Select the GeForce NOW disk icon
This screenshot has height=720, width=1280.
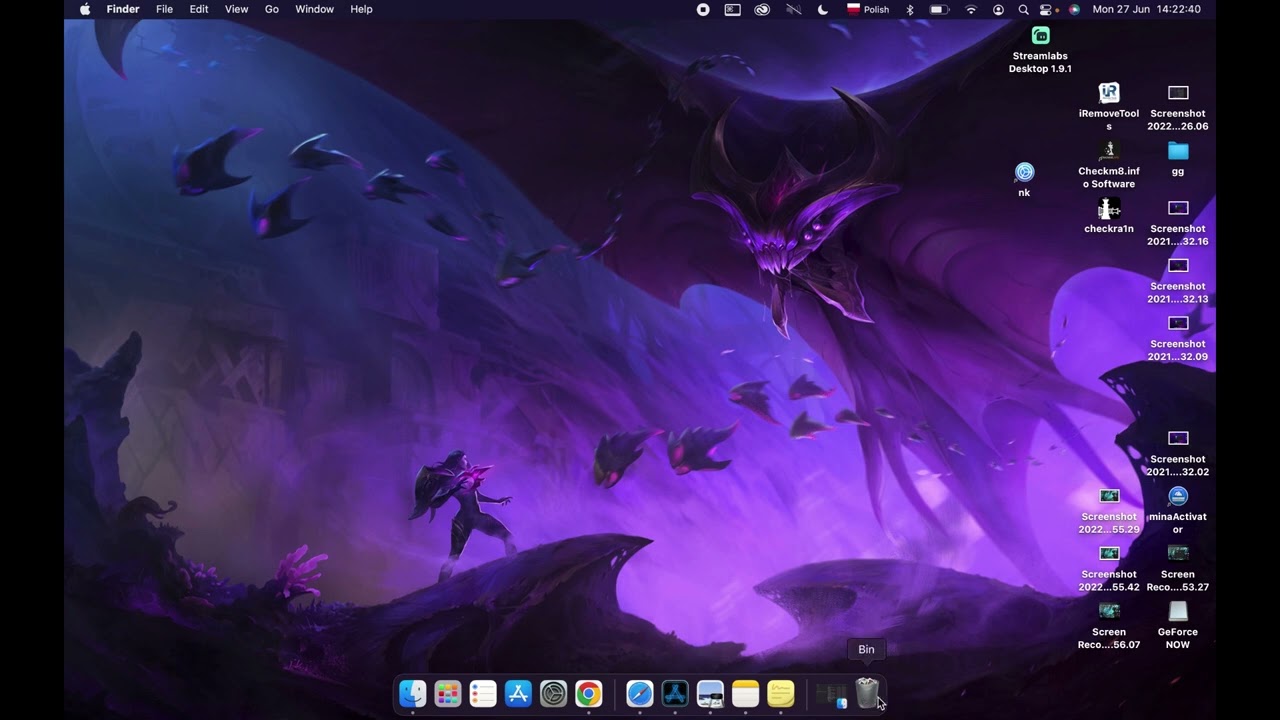(x=1178, y=611)
